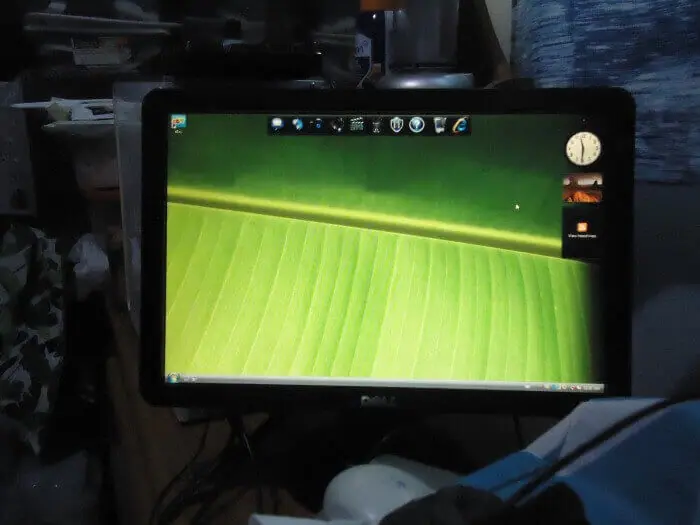Open the Windows Start orb
The height and width of the screenshot is (525, 700).
click(x=172, y=378)
